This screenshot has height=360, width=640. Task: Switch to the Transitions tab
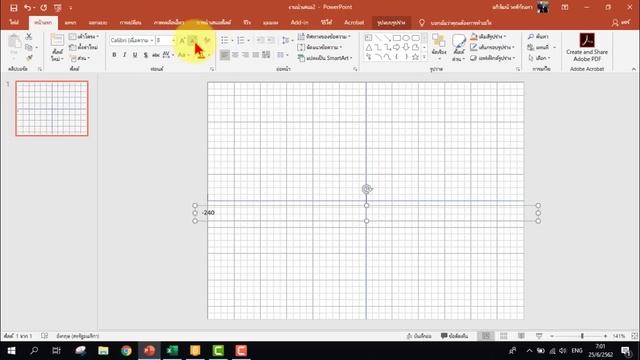(131, 22)
